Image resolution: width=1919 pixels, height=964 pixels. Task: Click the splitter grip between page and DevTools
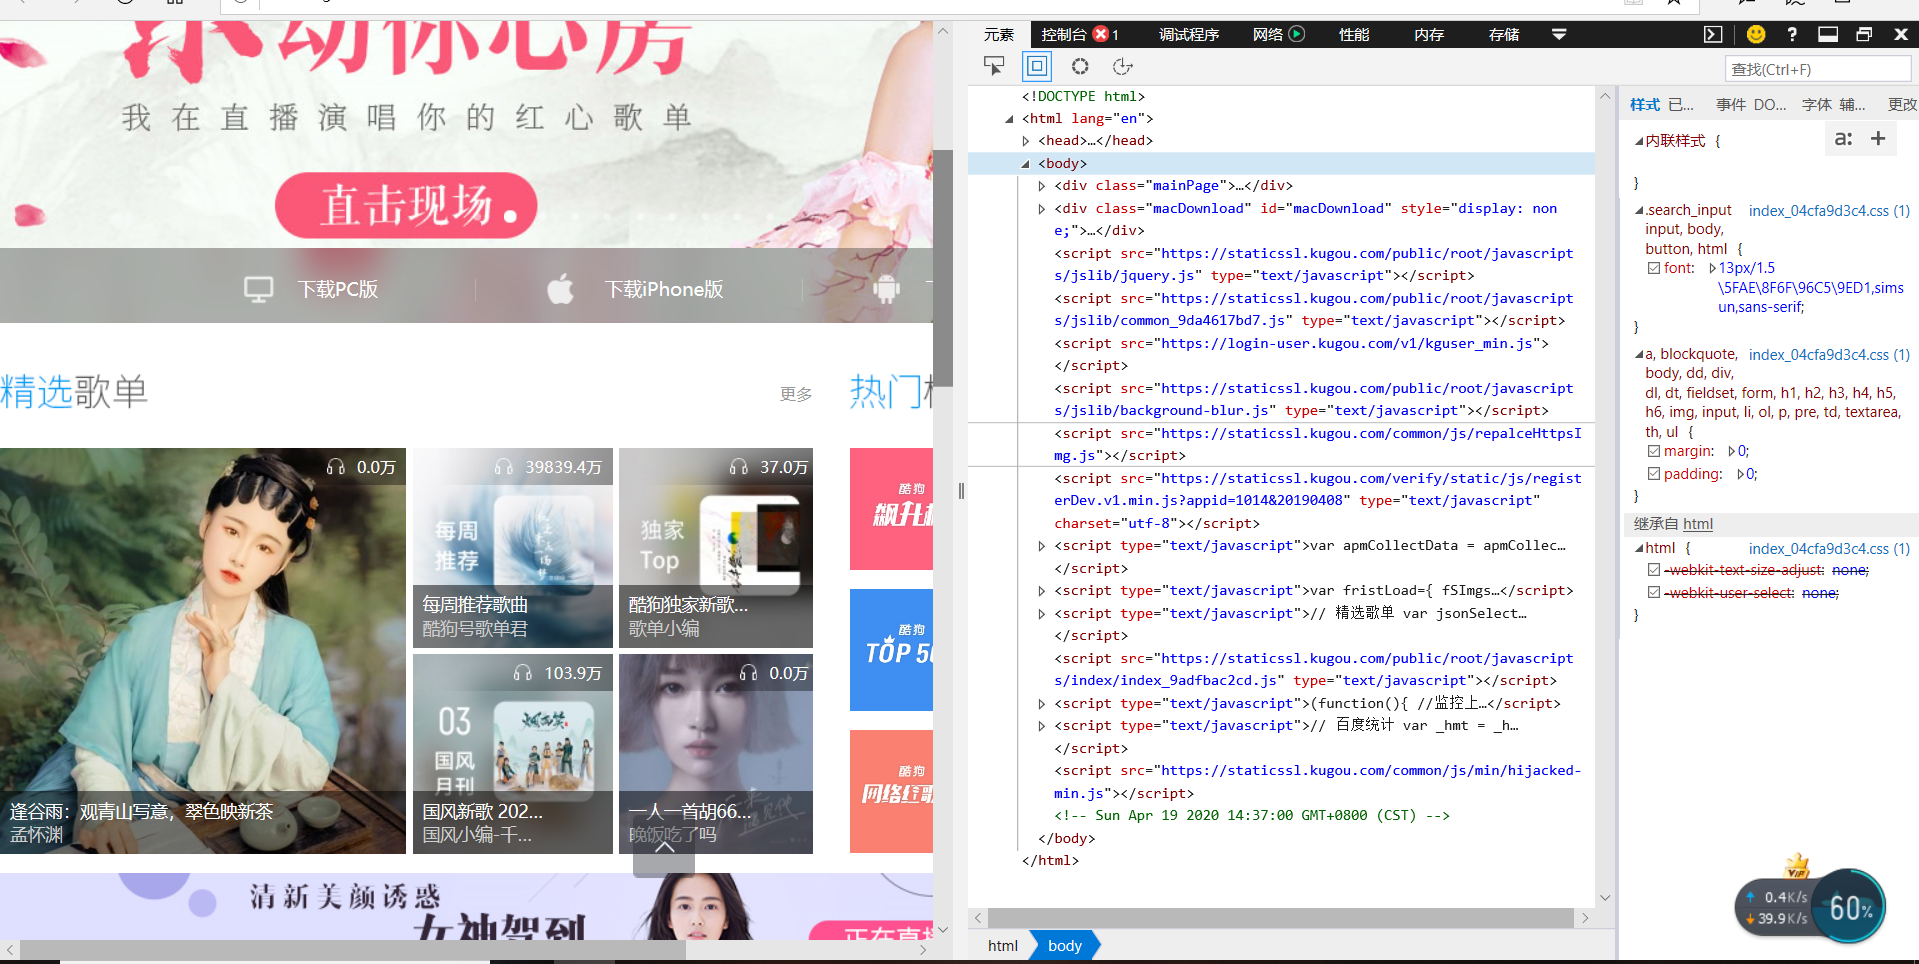(961, 491)
